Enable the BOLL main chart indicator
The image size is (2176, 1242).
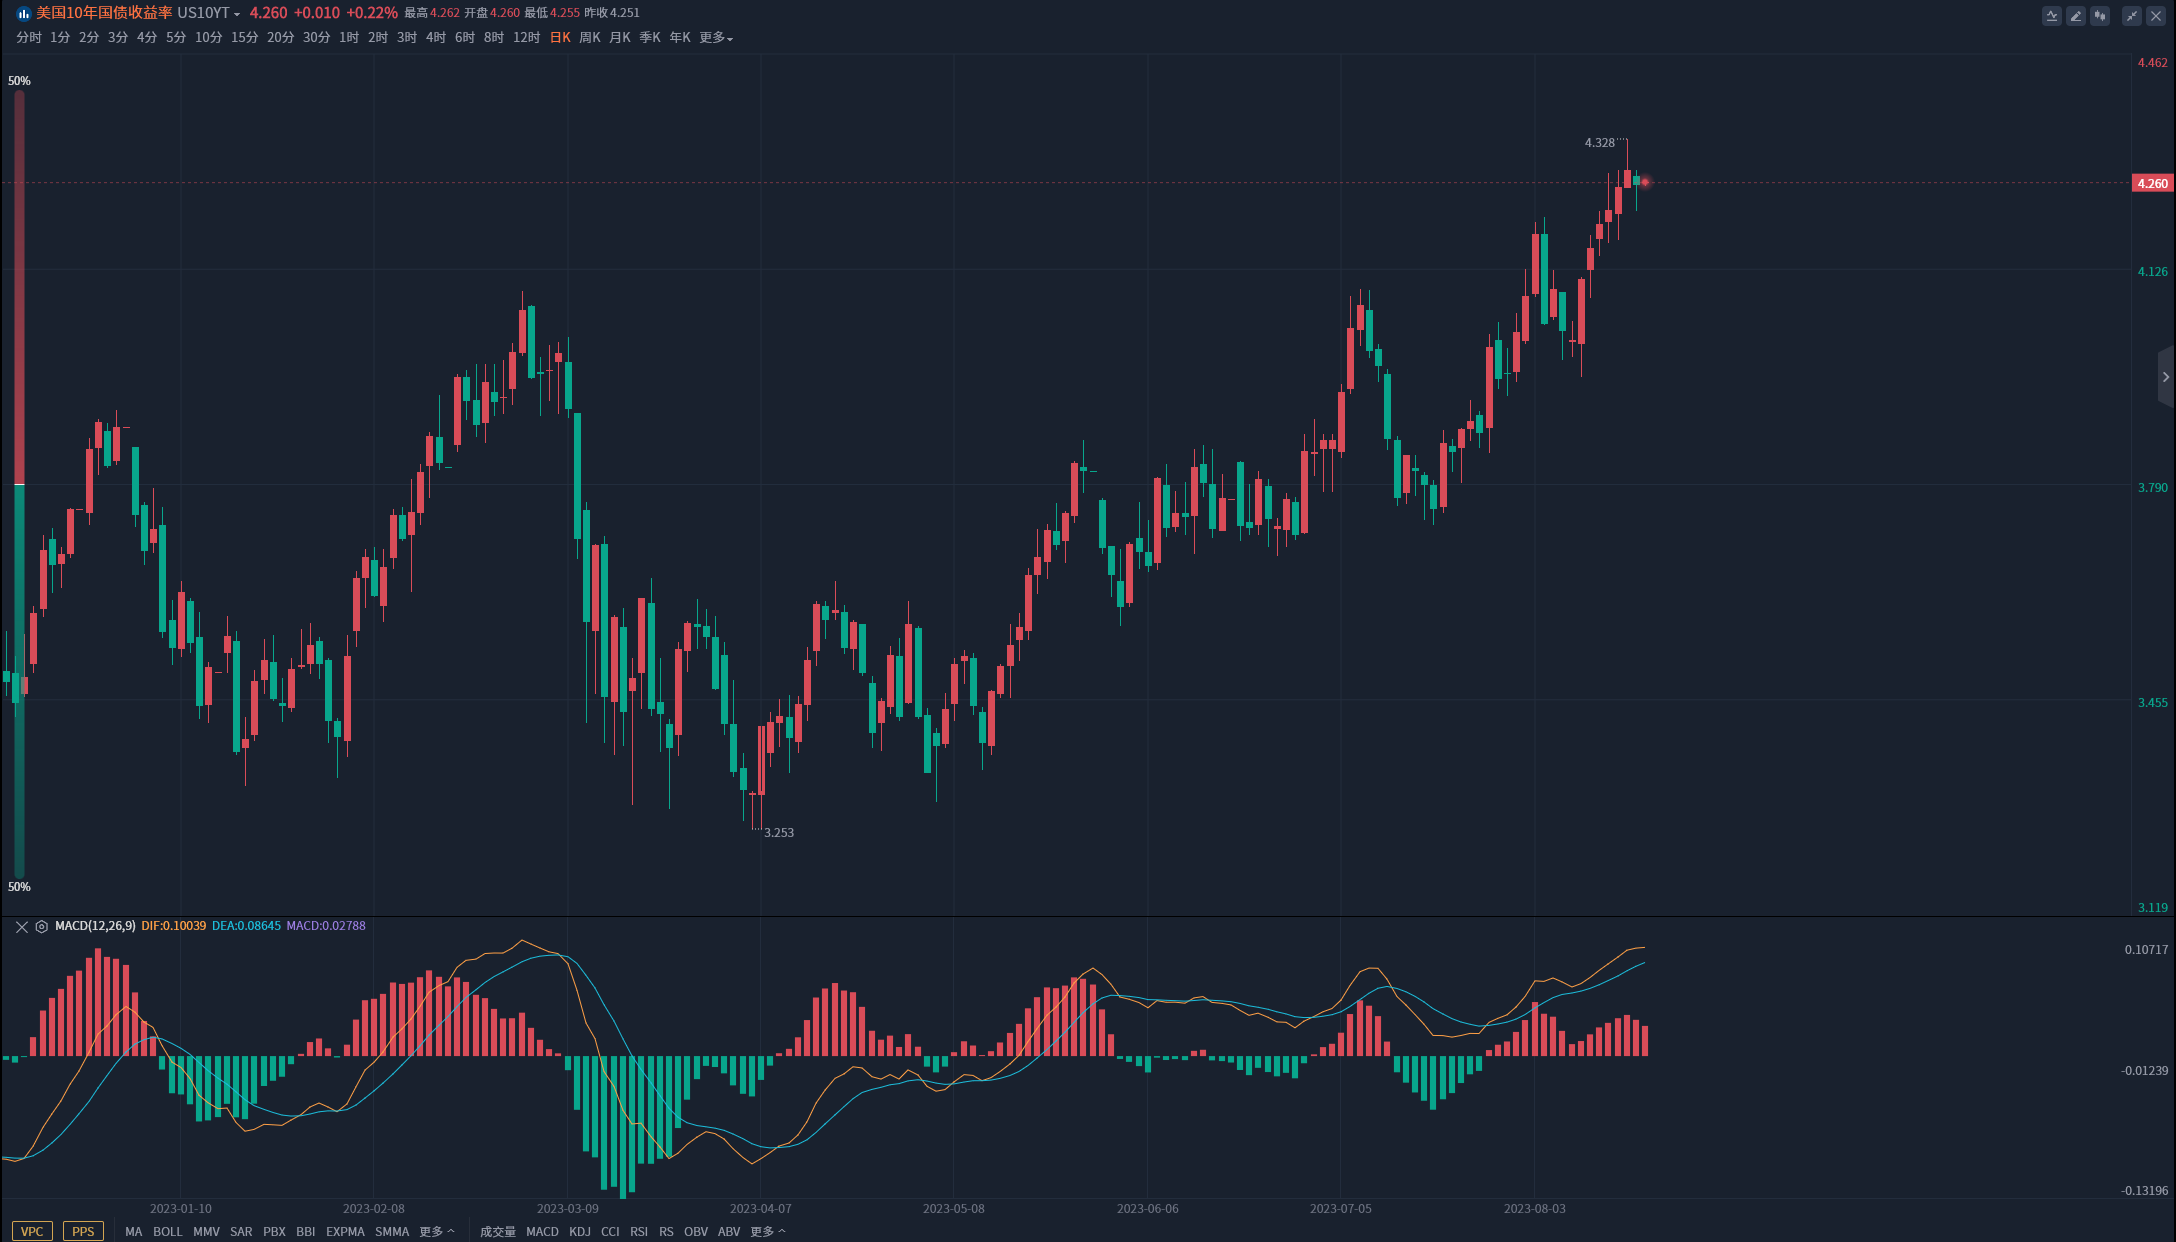tap(167, 1231)
